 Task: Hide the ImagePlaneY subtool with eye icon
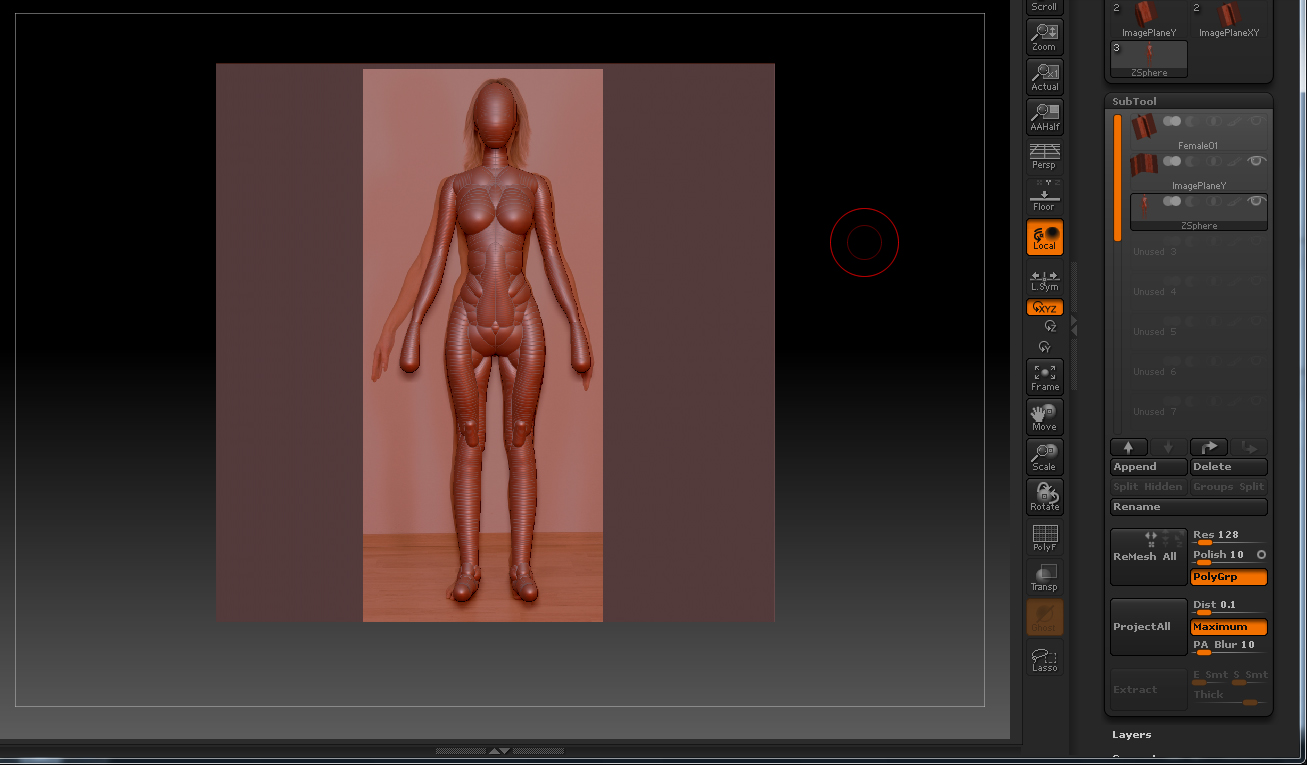[x=1257, y=161]
